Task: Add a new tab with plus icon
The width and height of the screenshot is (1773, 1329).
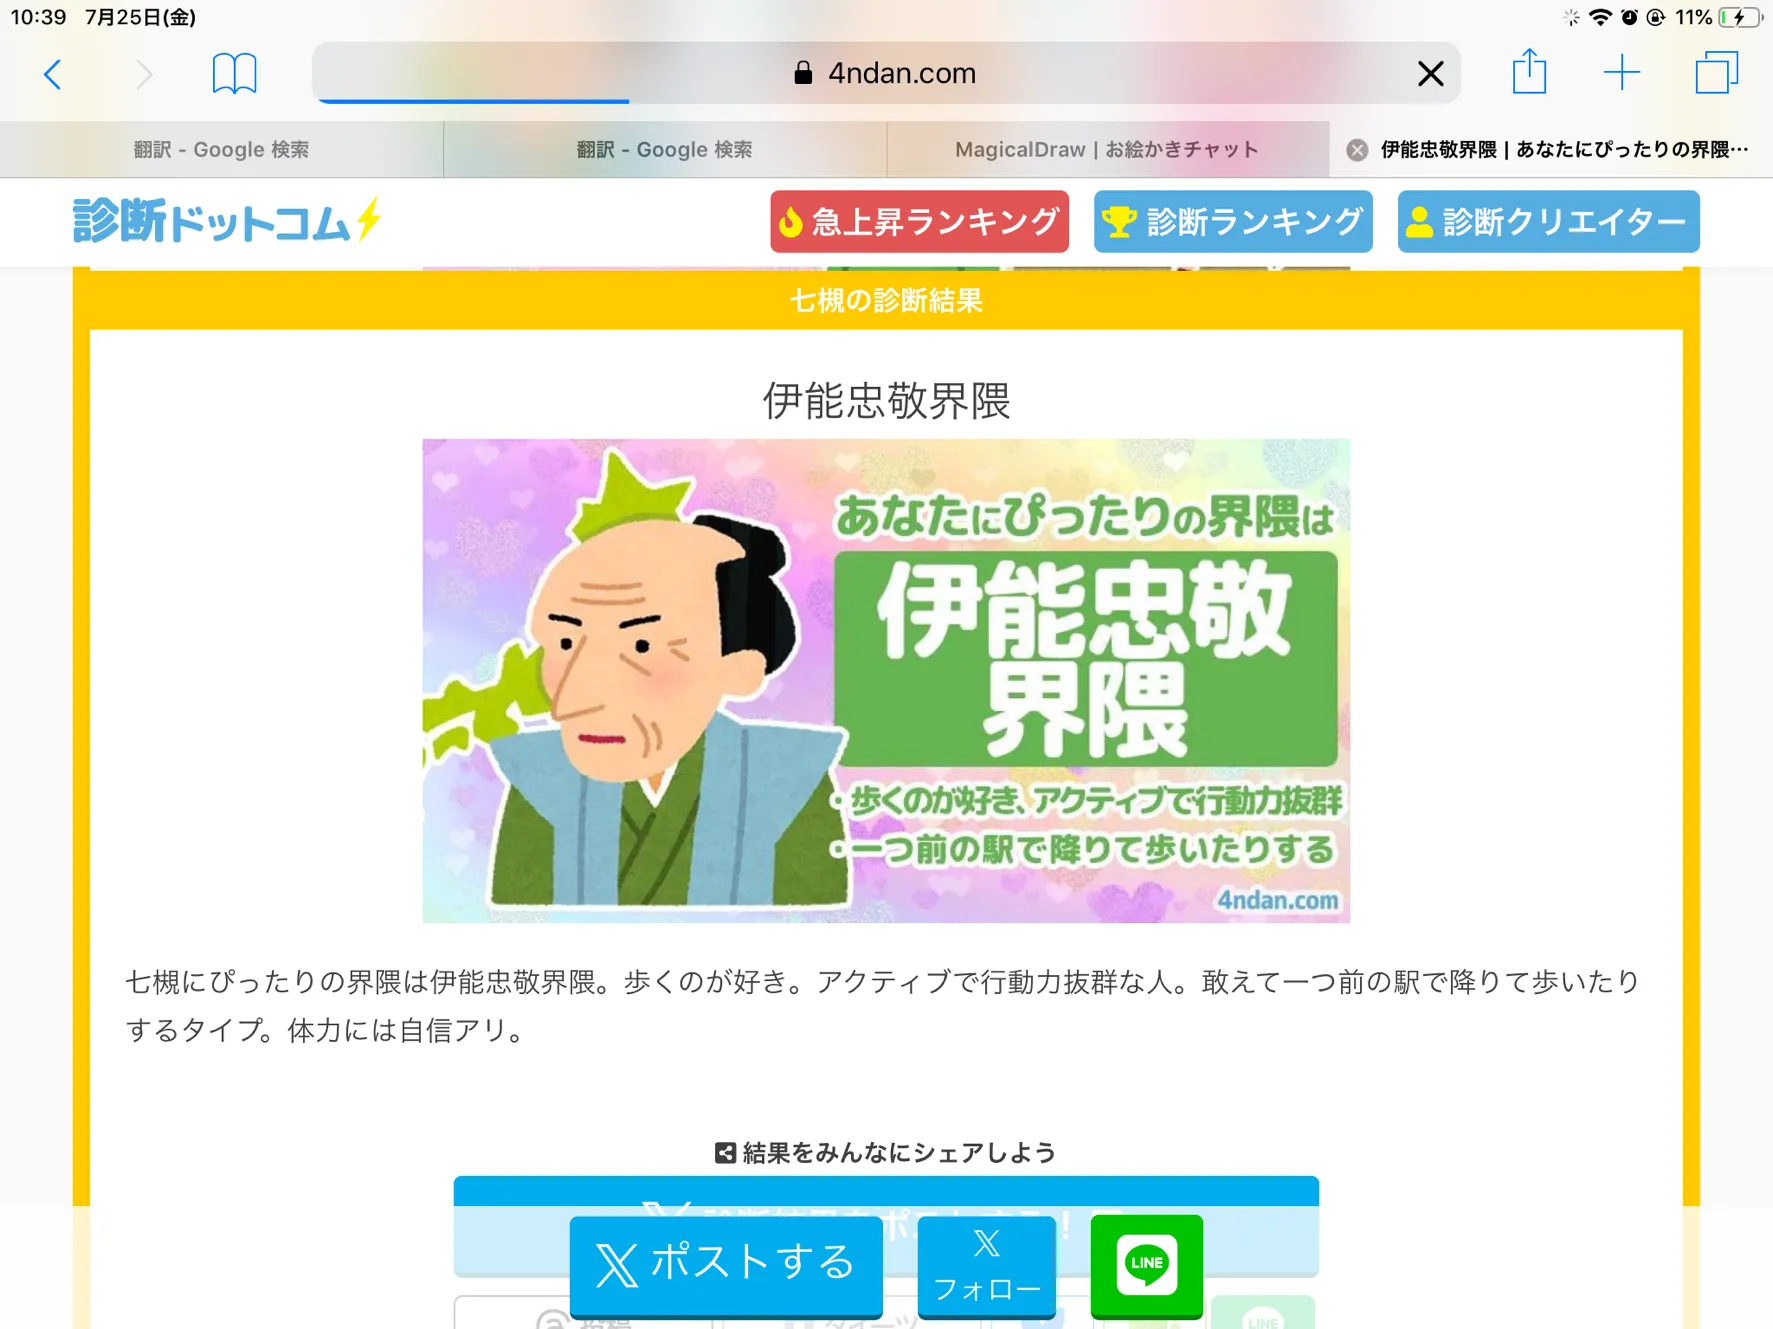Action: [1621, 73]
